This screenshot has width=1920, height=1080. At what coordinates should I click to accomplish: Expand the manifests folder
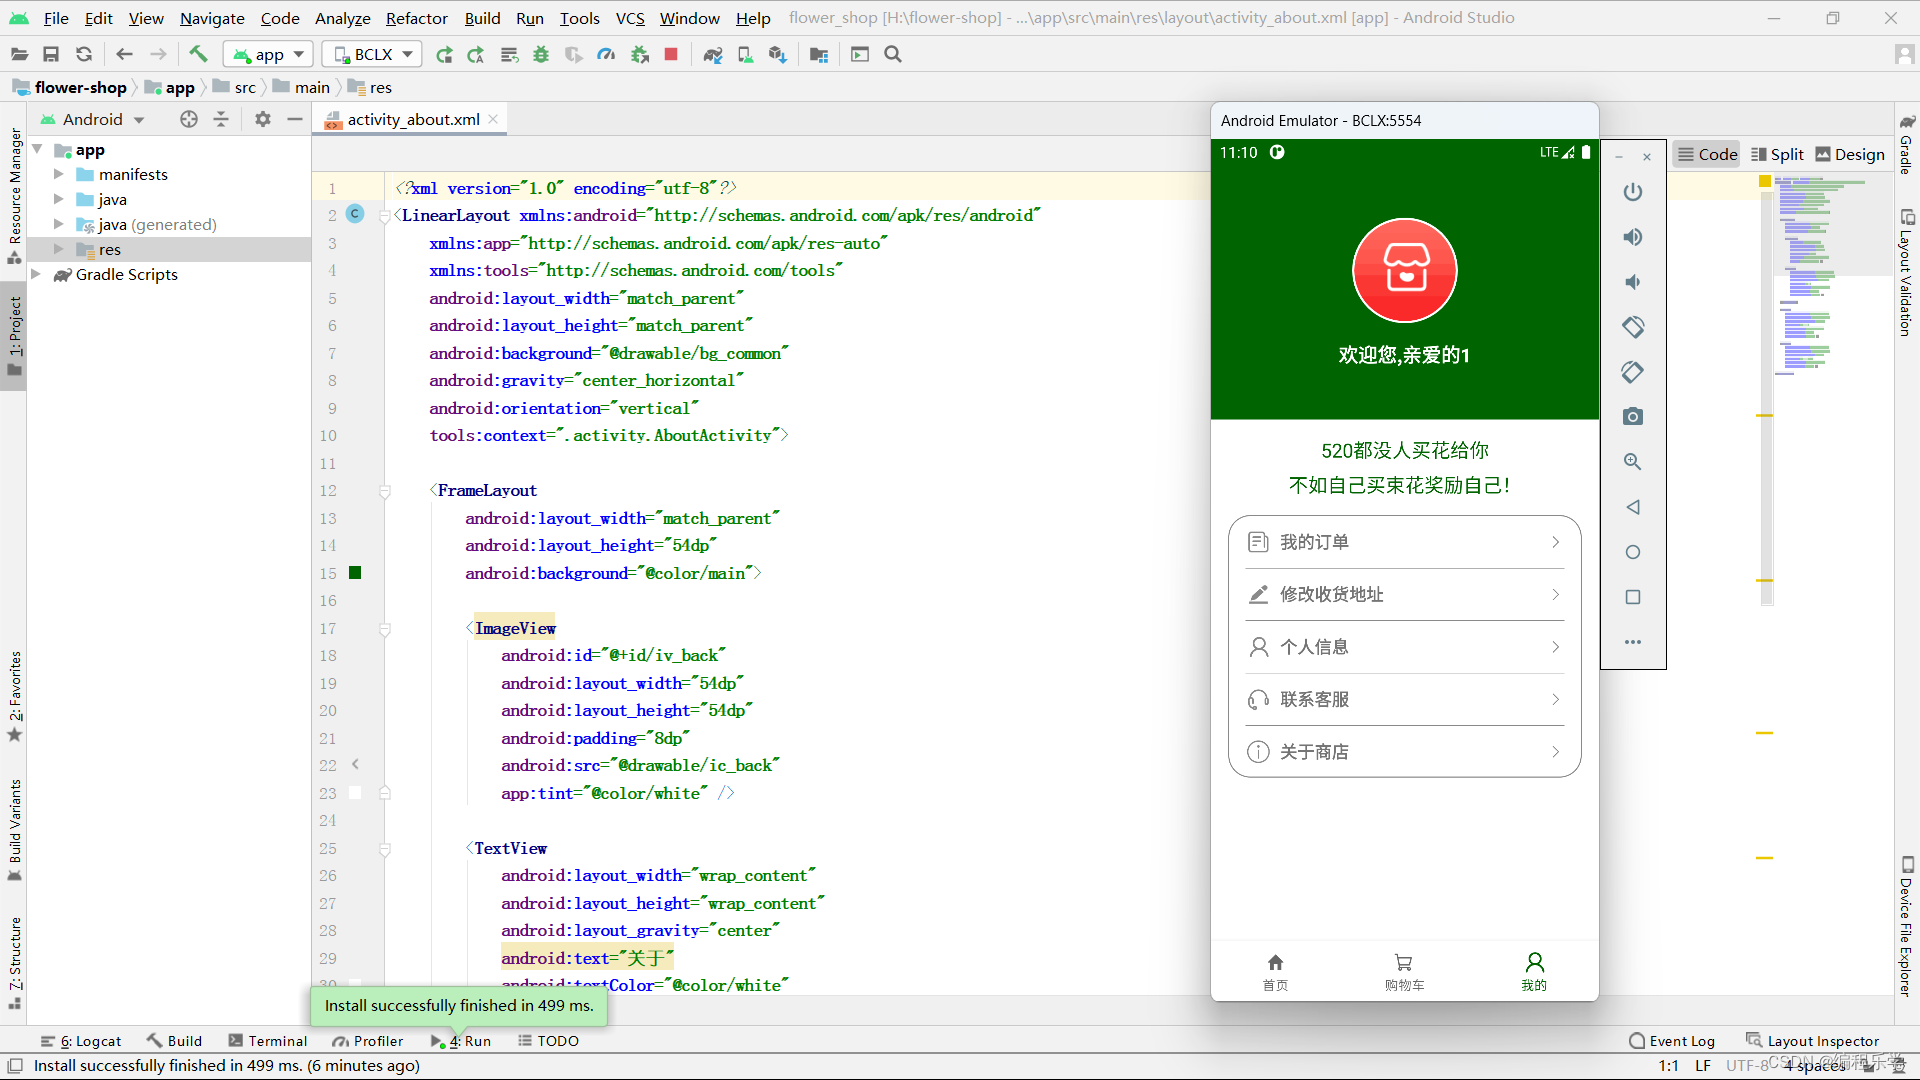tap(58, 174)
